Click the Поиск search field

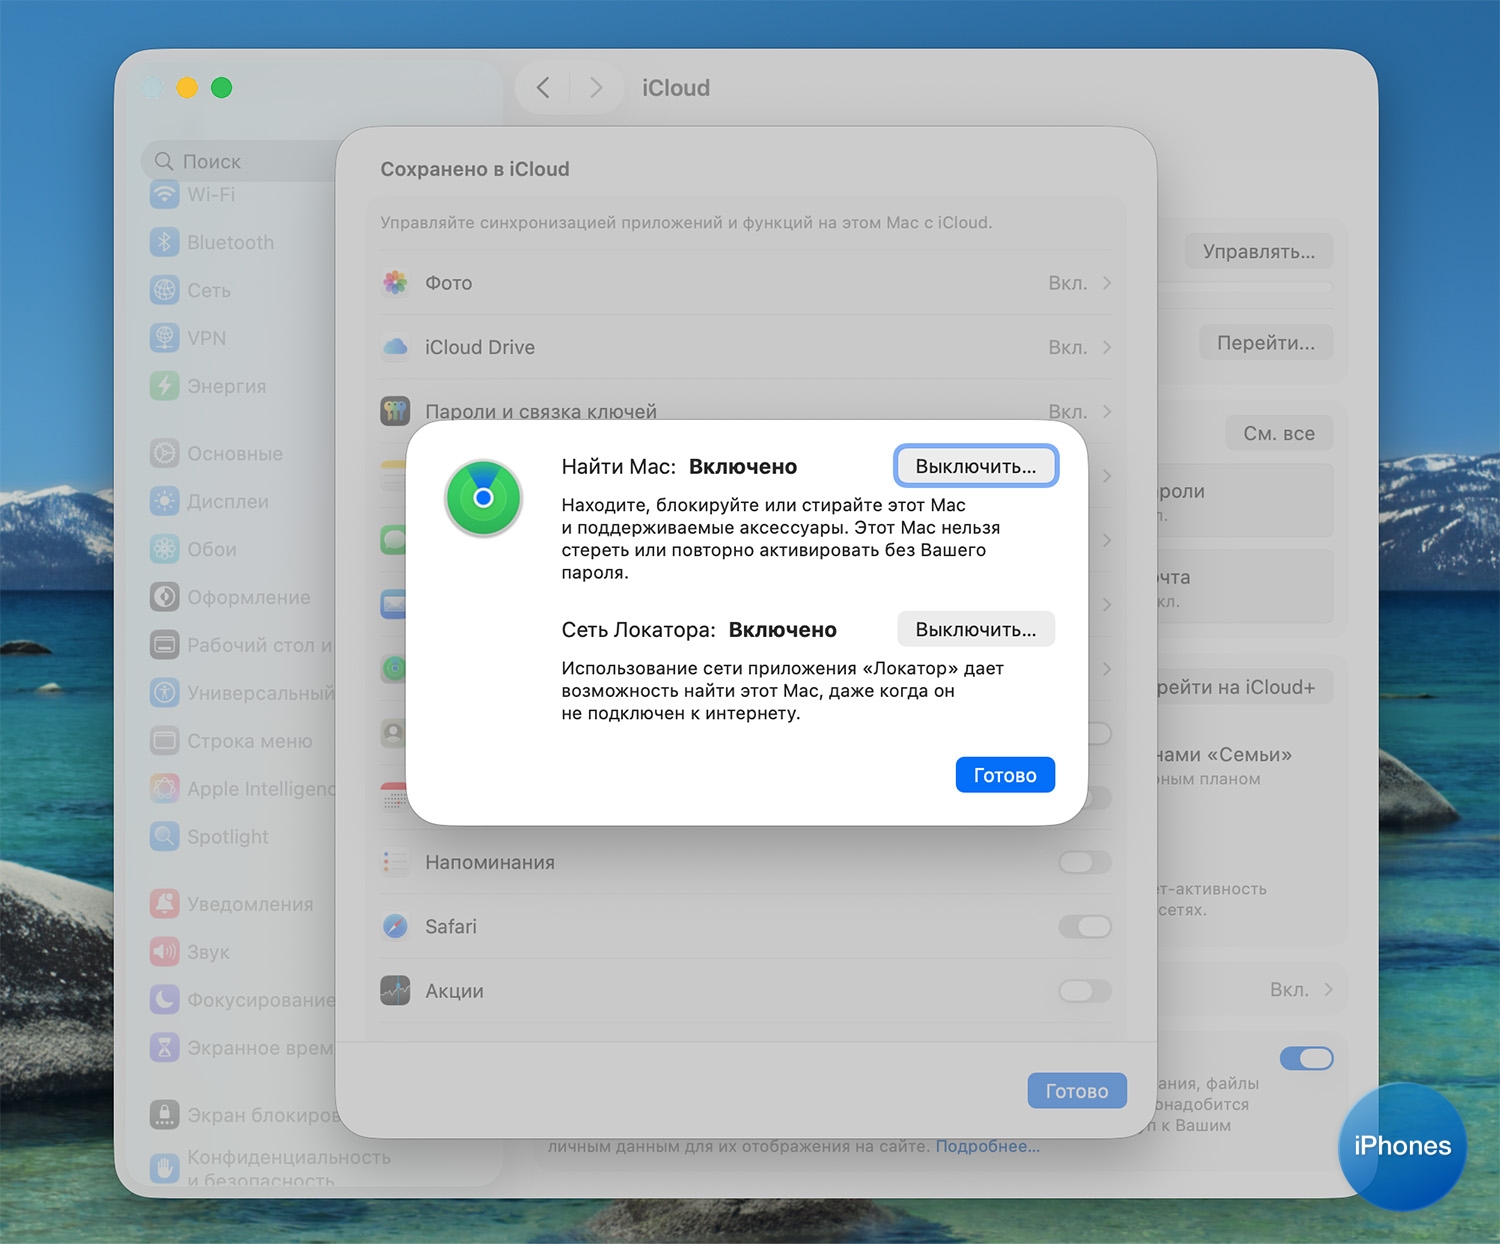click(x=240, y=161)
